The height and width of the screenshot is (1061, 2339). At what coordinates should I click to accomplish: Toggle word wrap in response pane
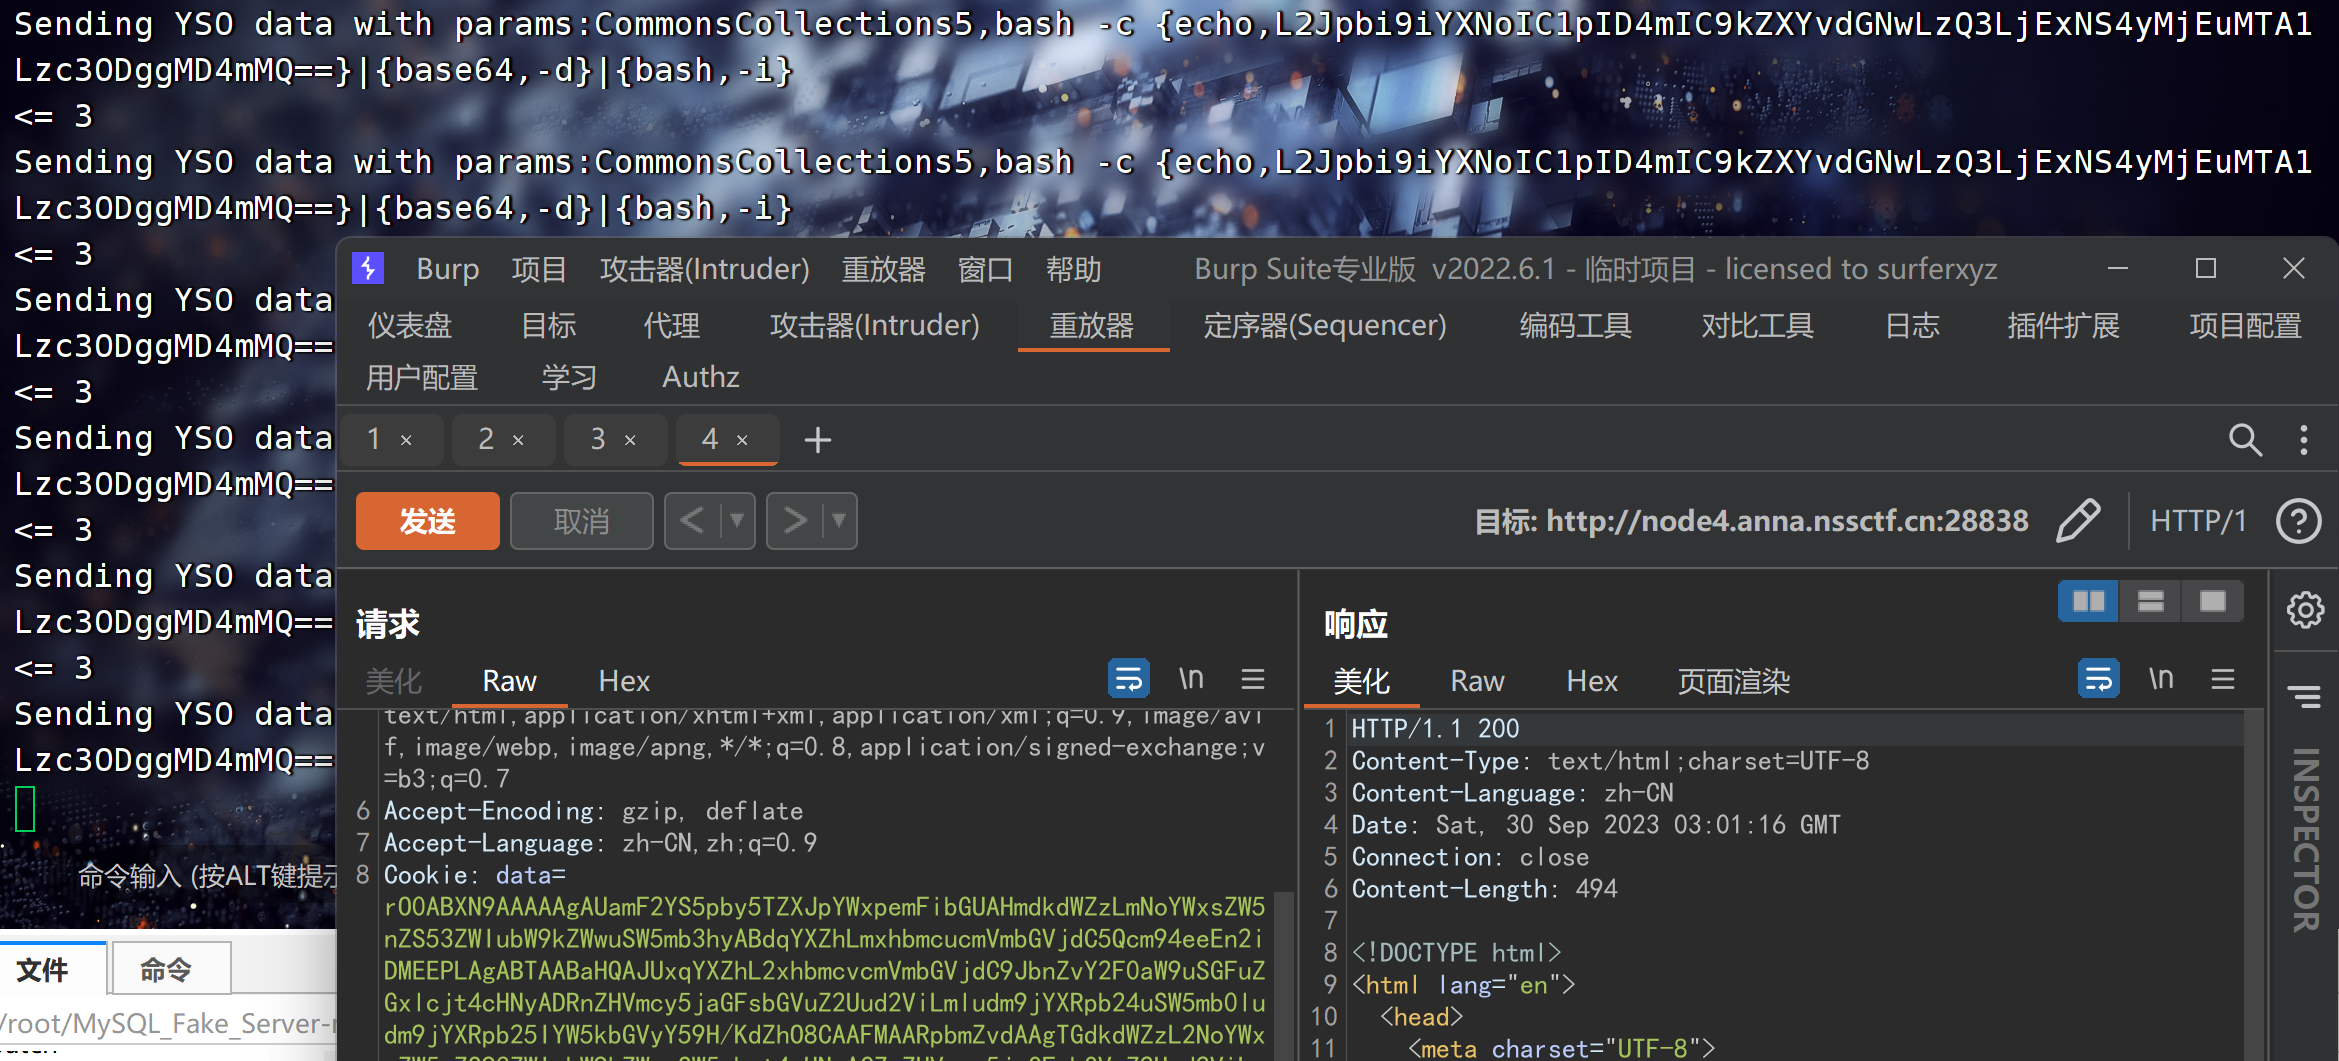click(2099, 679)
